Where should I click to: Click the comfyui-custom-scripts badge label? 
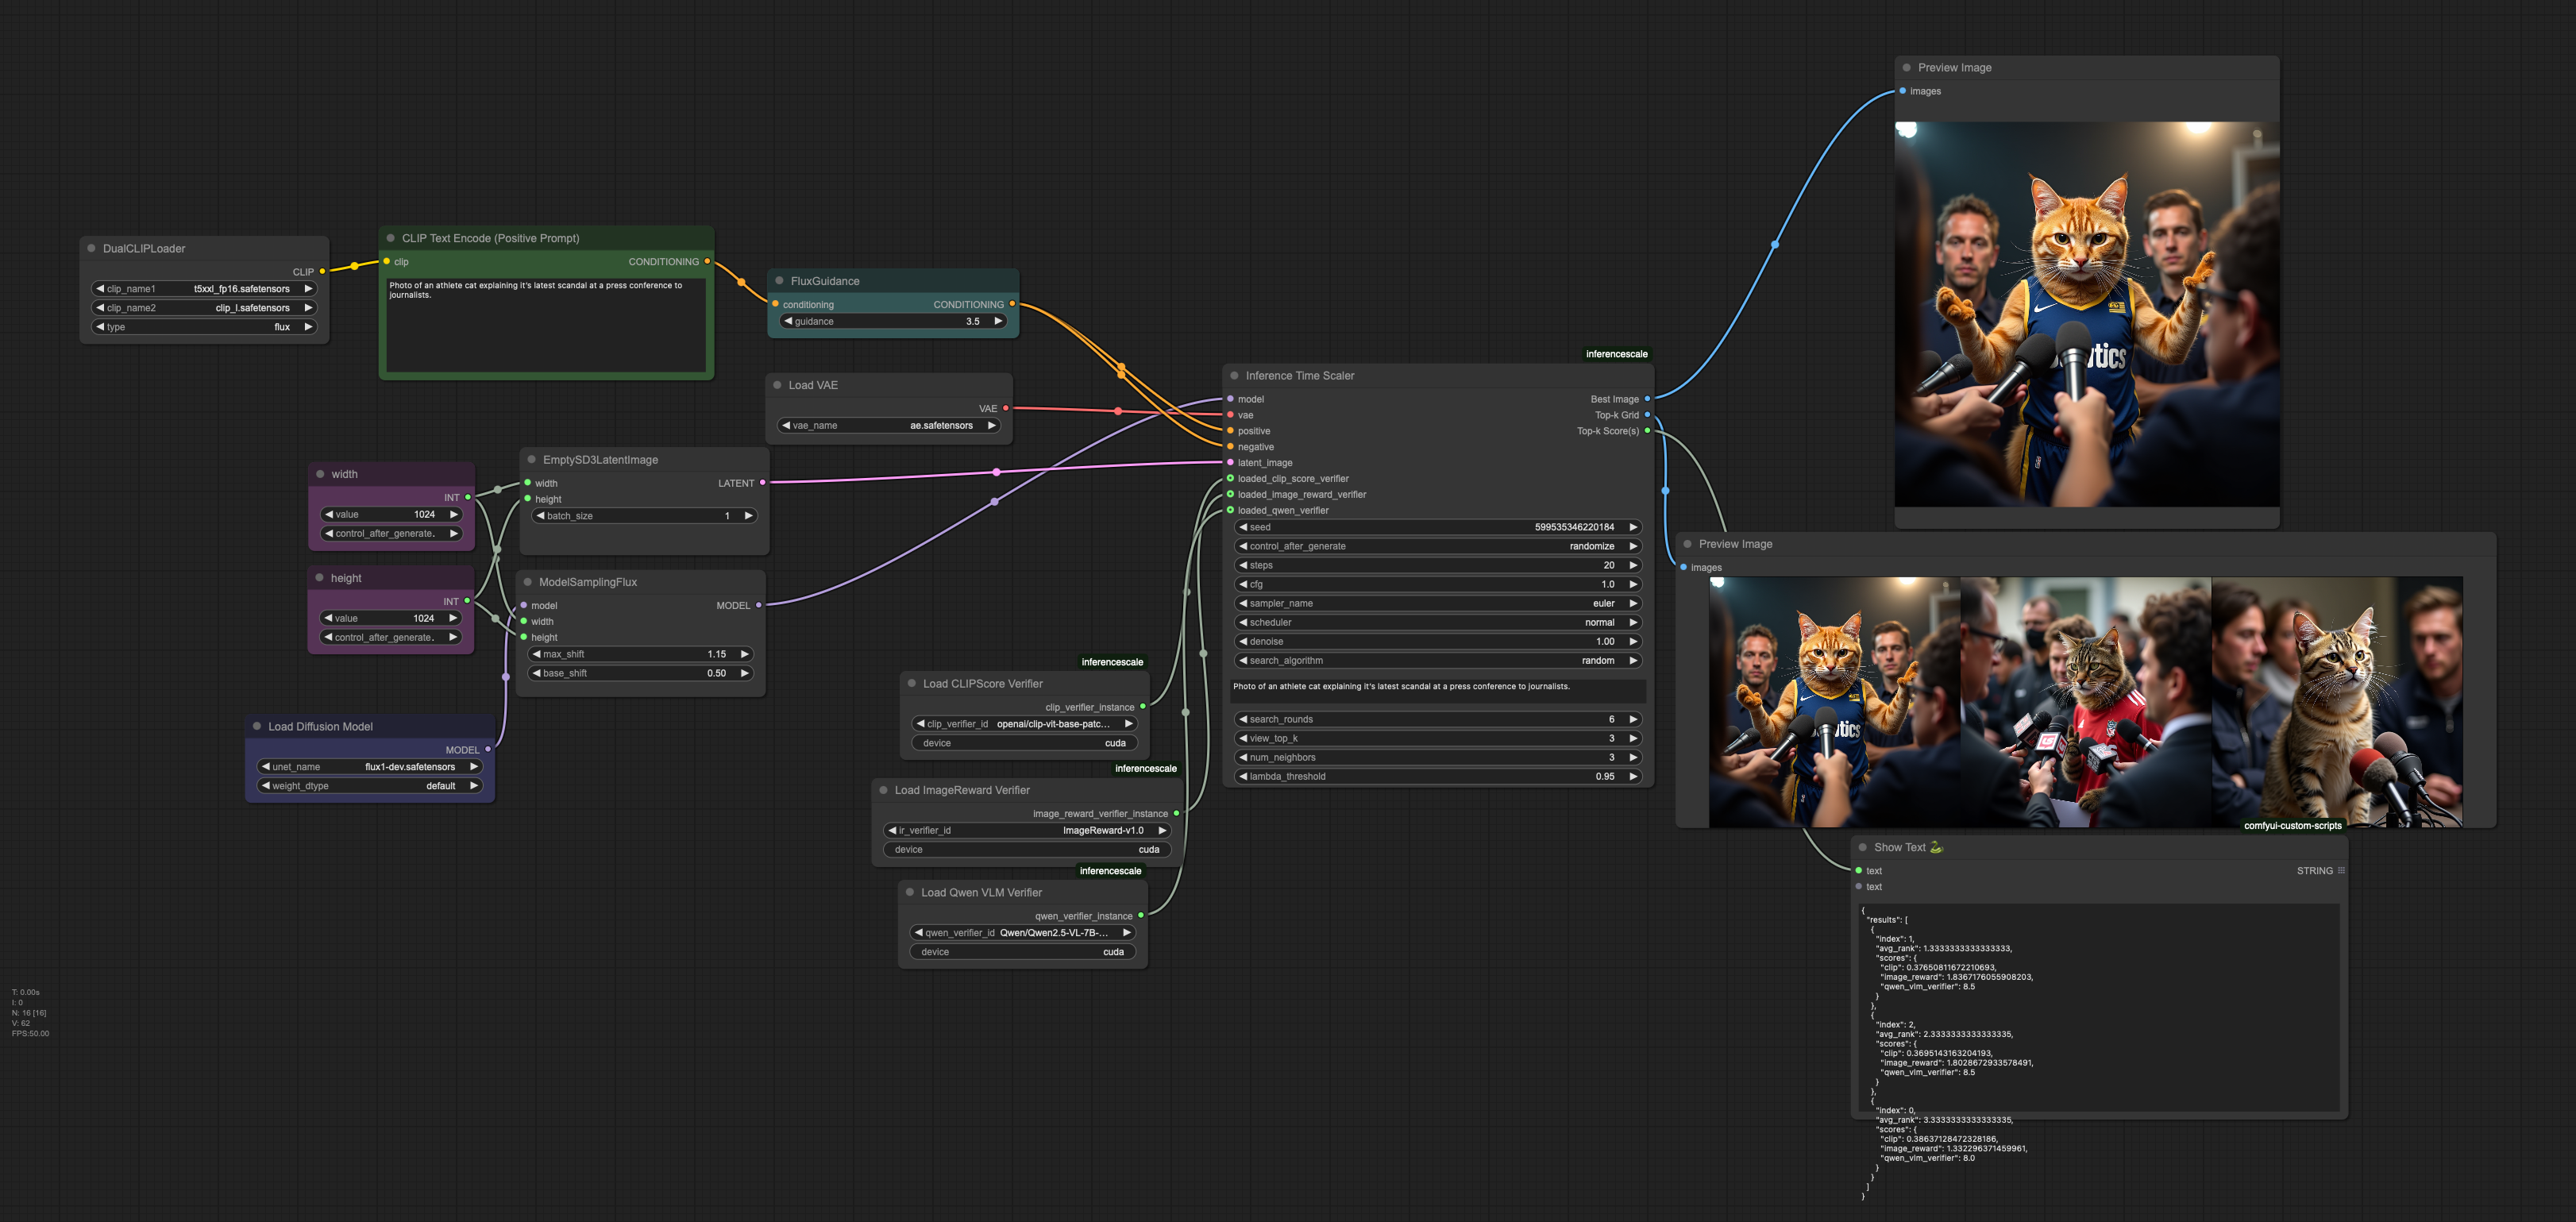coord(2292,826)
